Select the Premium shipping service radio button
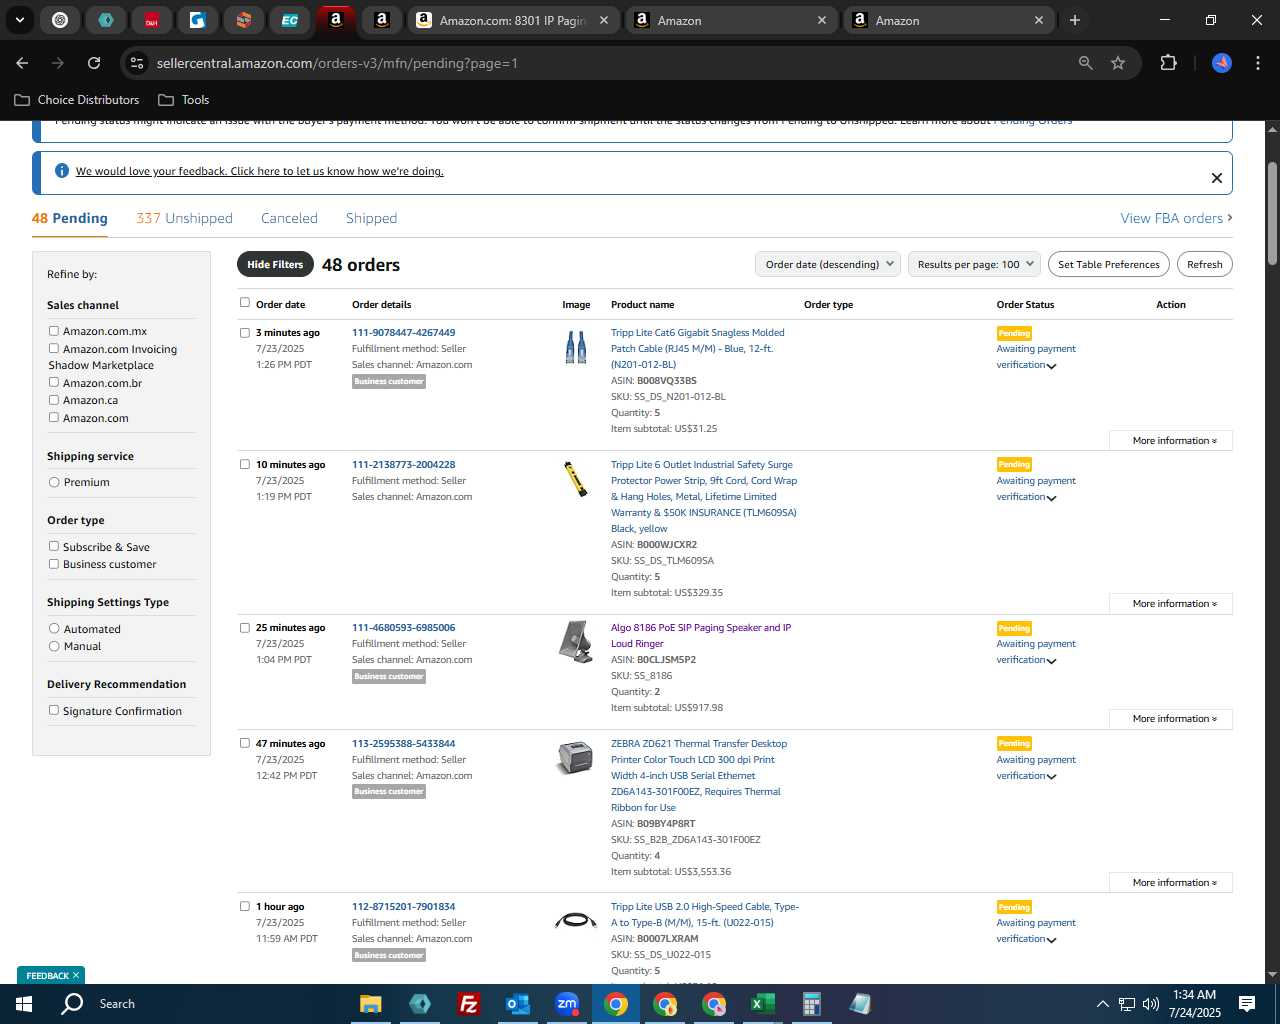Screen dimensions: 1280x1024 coord(54,482)
